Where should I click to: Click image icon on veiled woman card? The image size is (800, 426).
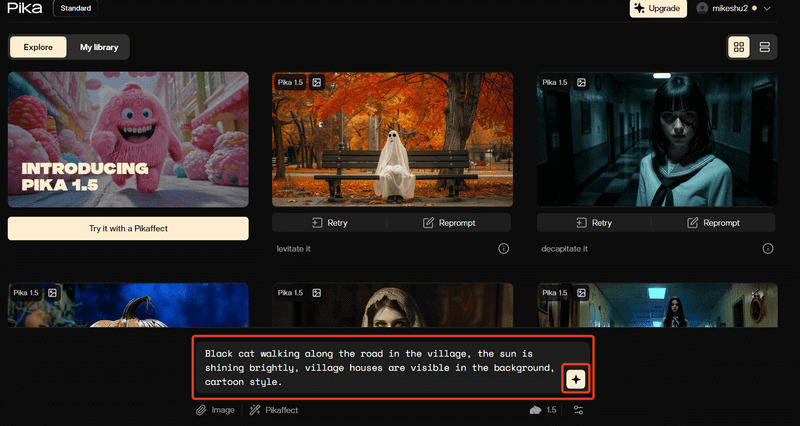[317, 293]
